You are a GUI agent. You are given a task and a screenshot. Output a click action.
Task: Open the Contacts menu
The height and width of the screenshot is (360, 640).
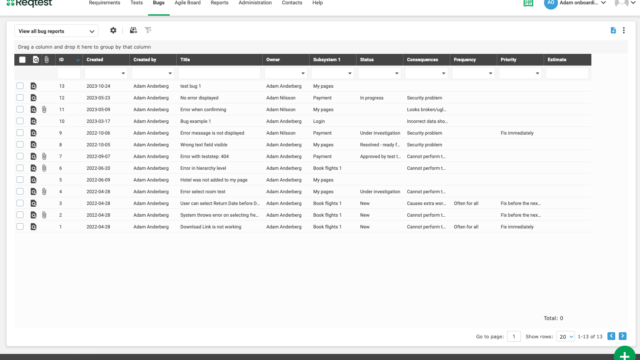(x=292, y=3)
